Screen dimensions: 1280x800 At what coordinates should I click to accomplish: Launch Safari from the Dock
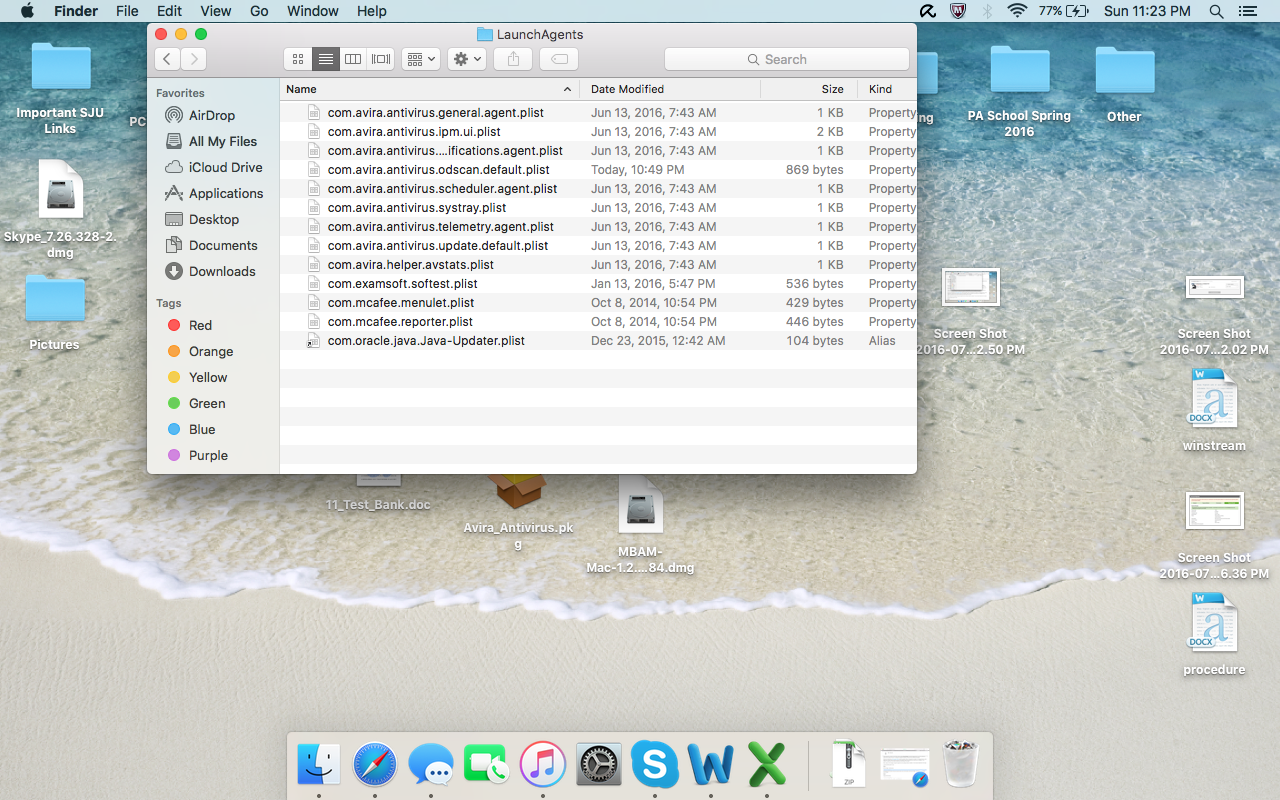point(375,767)
